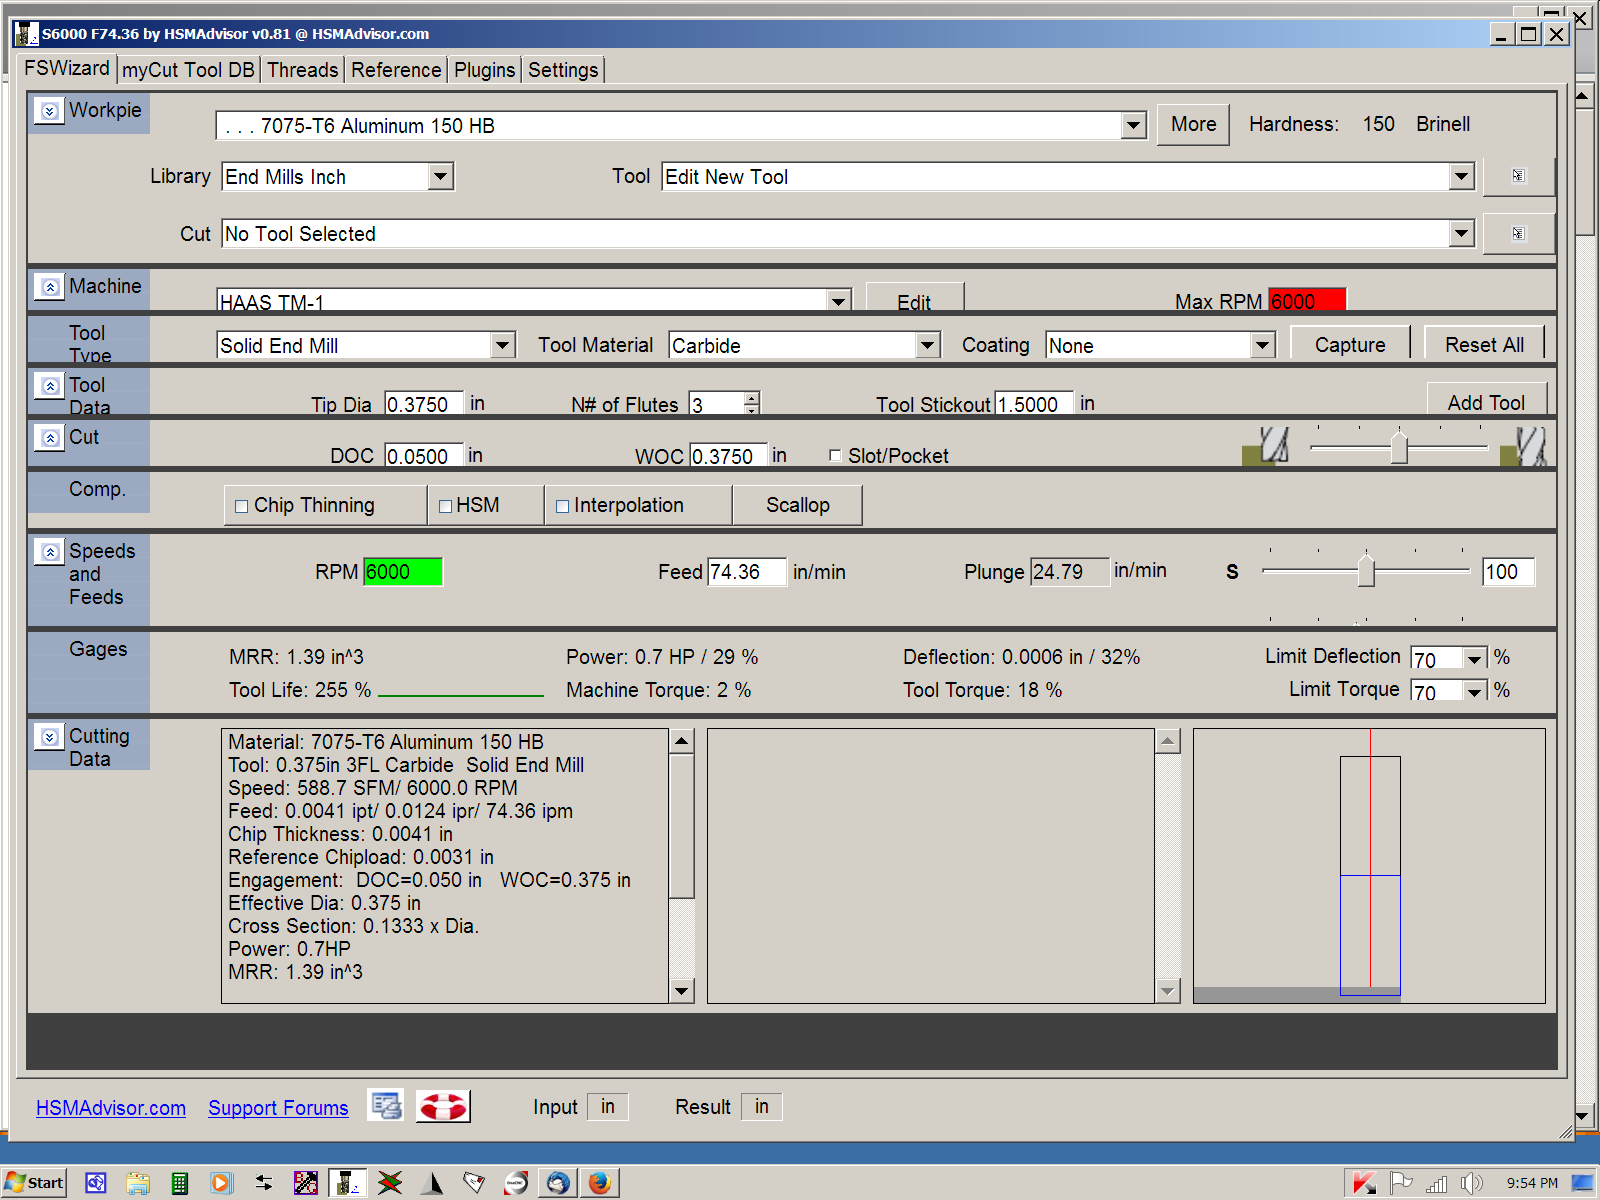This screenshot has width=1600, height=1200.
Task: Open the Threads tab
Action: (302, 70)
